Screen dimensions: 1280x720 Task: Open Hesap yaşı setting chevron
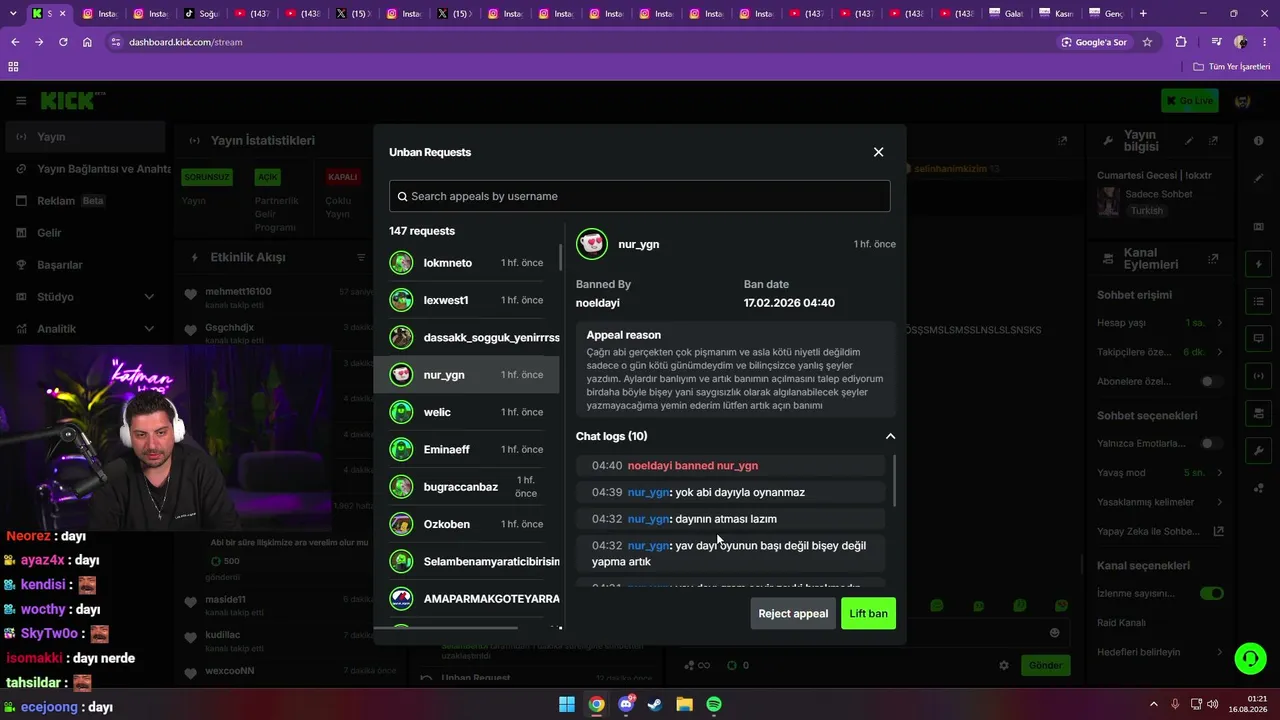[1219, 323]
